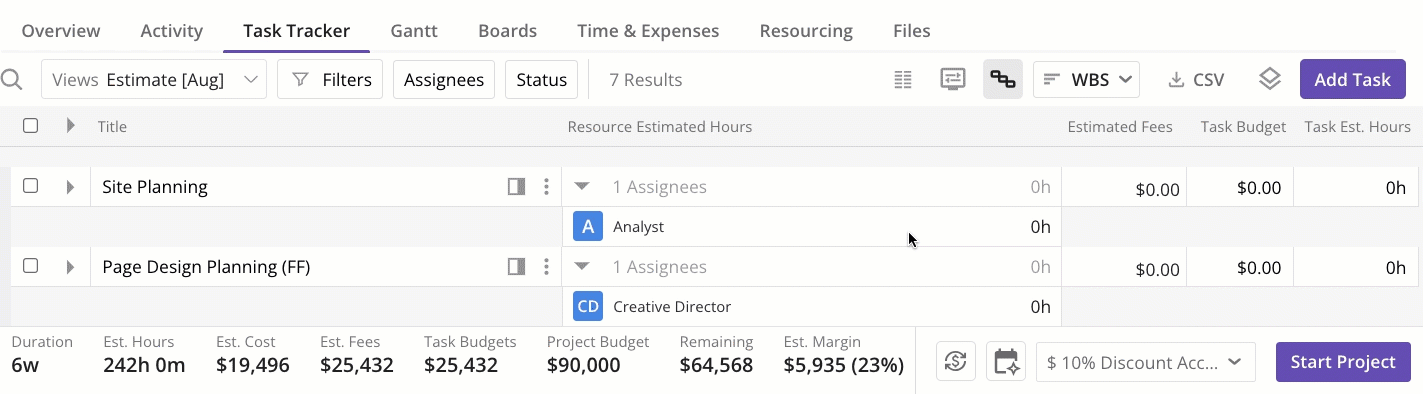
Task: Click the Remaining $64,568 value
Action: click(x=716, y=365)
